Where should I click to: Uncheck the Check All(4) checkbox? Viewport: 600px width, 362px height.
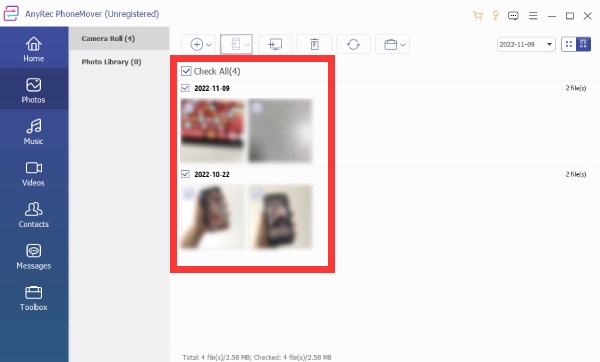point(186,71)
